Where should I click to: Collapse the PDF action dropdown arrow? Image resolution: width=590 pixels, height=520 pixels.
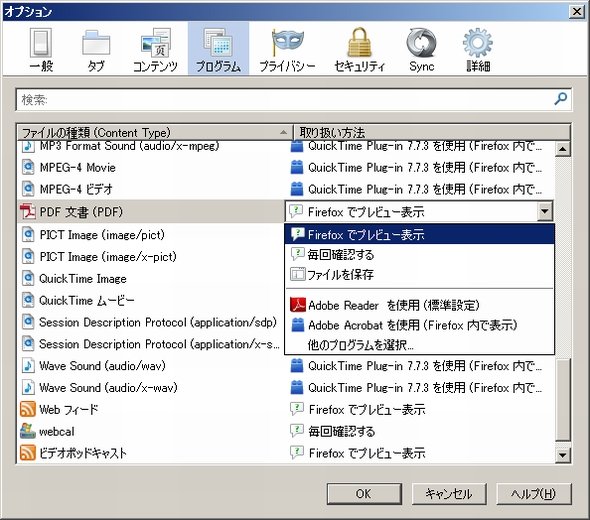click(544, 211)
